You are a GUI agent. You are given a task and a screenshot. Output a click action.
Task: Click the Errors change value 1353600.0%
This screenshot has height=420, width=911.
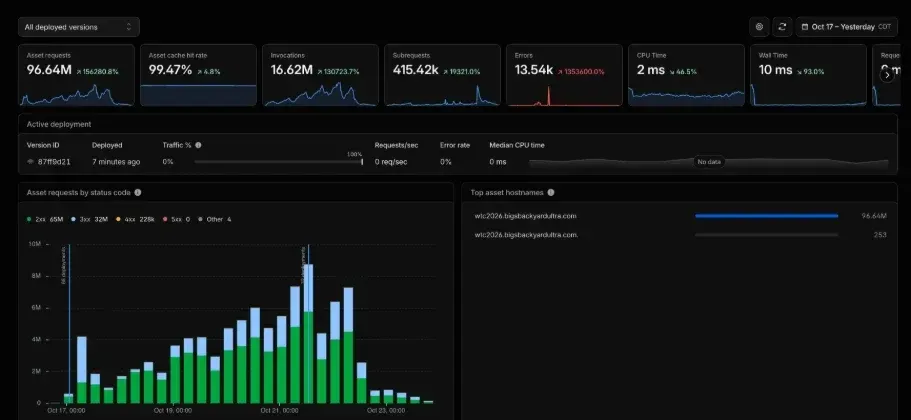(x=581, y=72)
